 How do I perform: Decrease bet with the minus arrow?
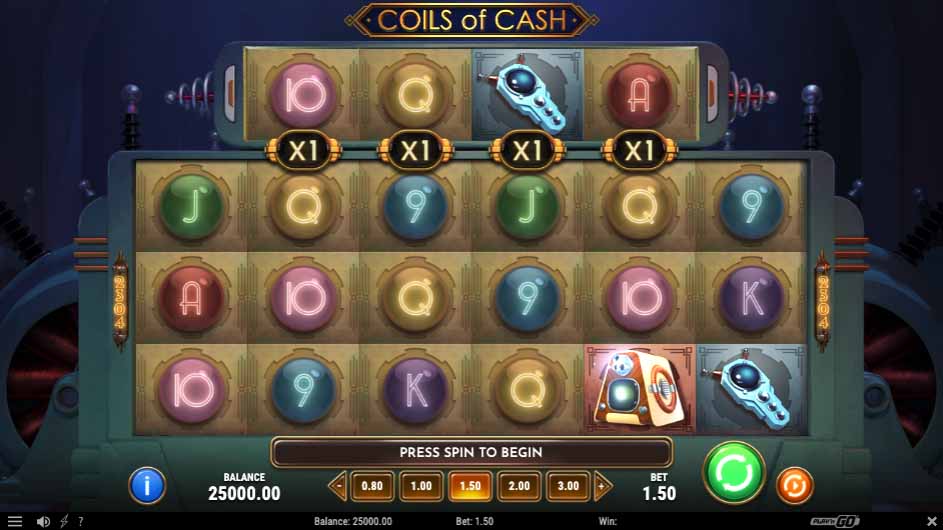pos(339,486)
